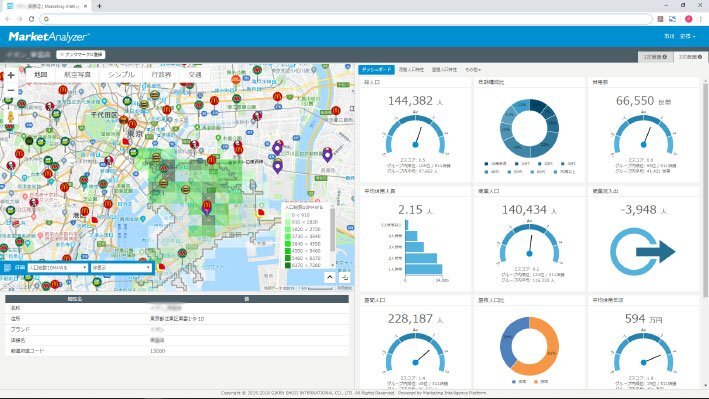
Task: Open the ダッシュボード tab
Action: [376, 70]
